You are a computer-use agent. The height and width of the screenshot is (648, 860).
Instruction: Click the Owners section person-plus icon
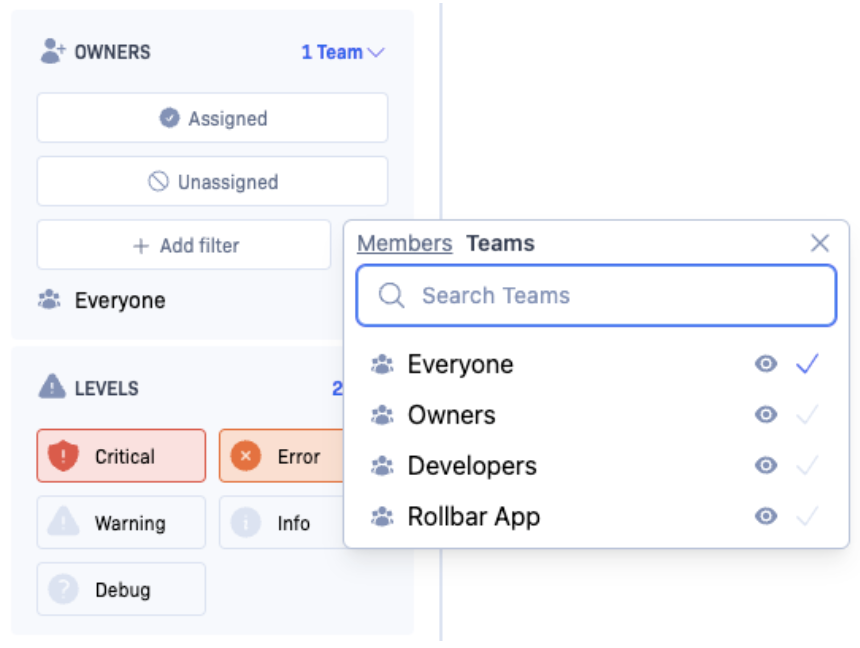(x=53, y=51)
